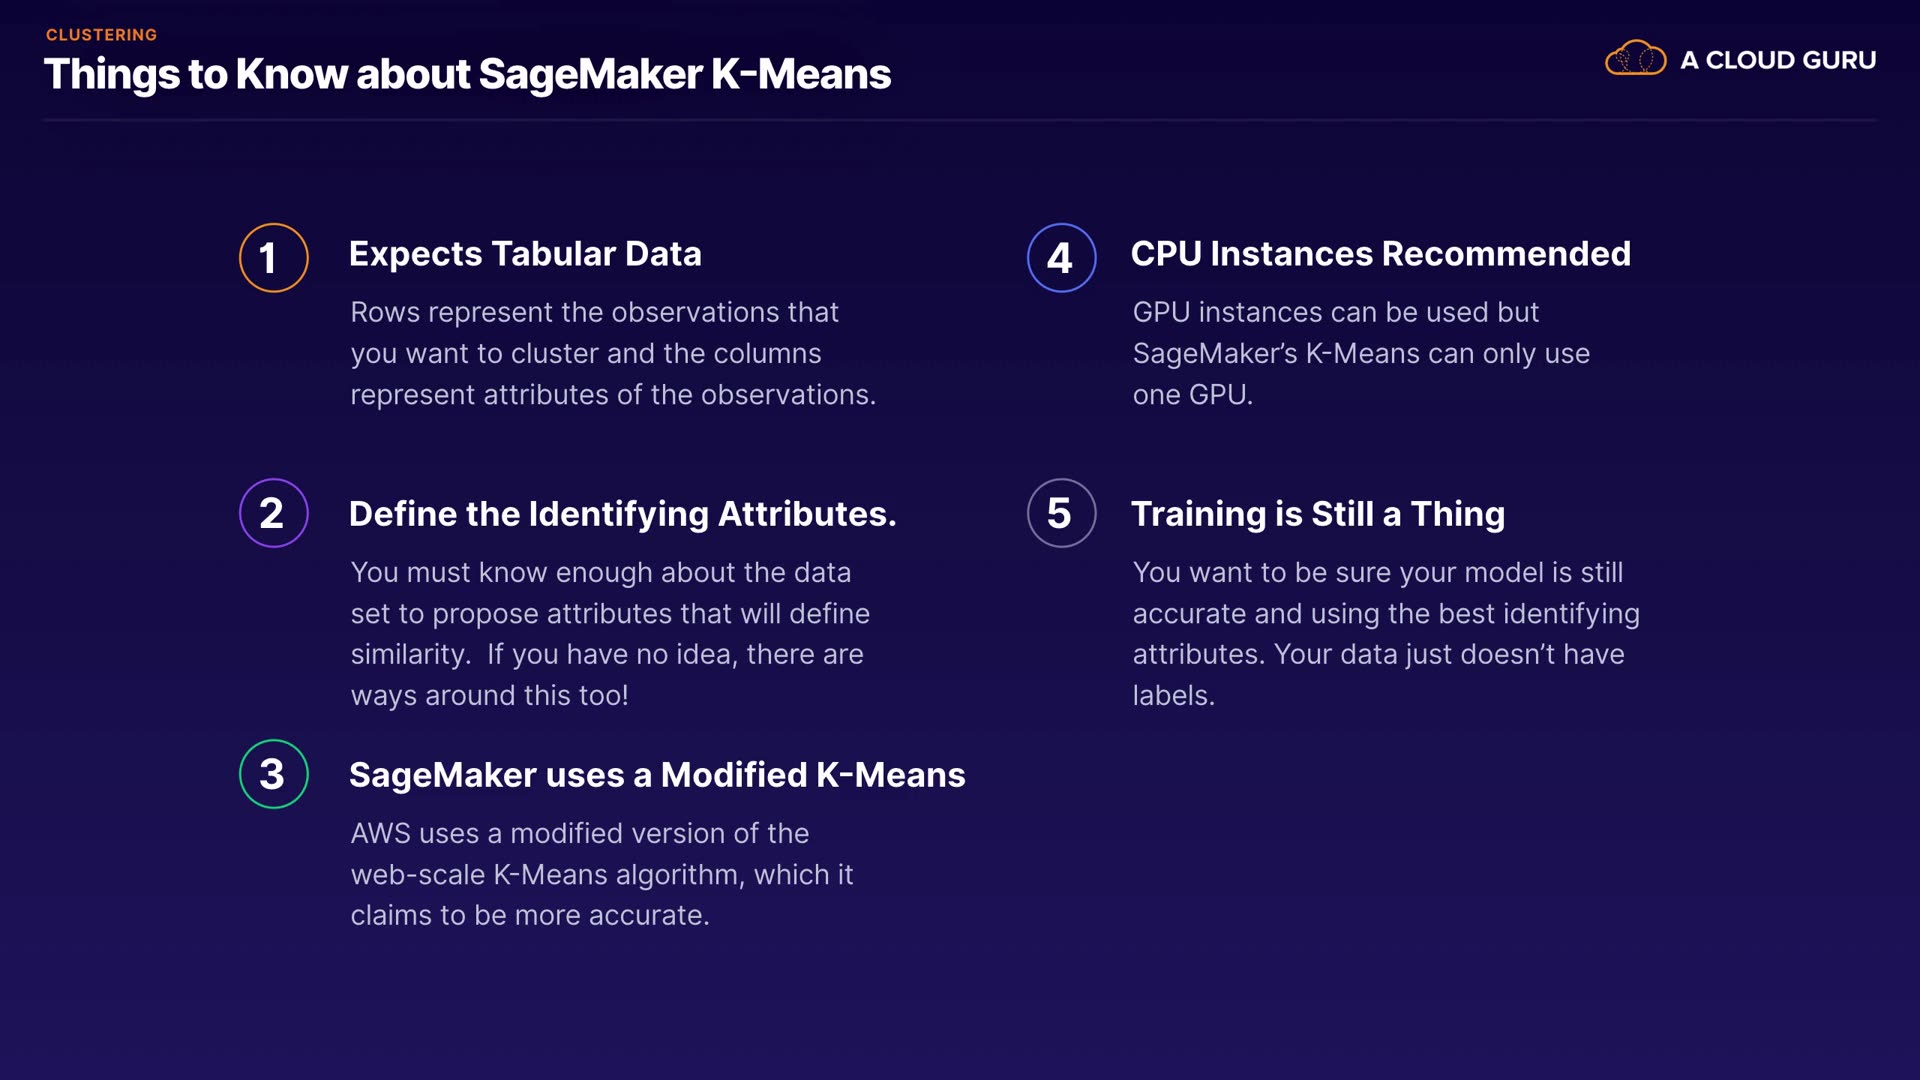Viewport: 1920px width, 1080px height.
Task: Click the orange circled number 1 icon
Action: click(x=273, y=258)
